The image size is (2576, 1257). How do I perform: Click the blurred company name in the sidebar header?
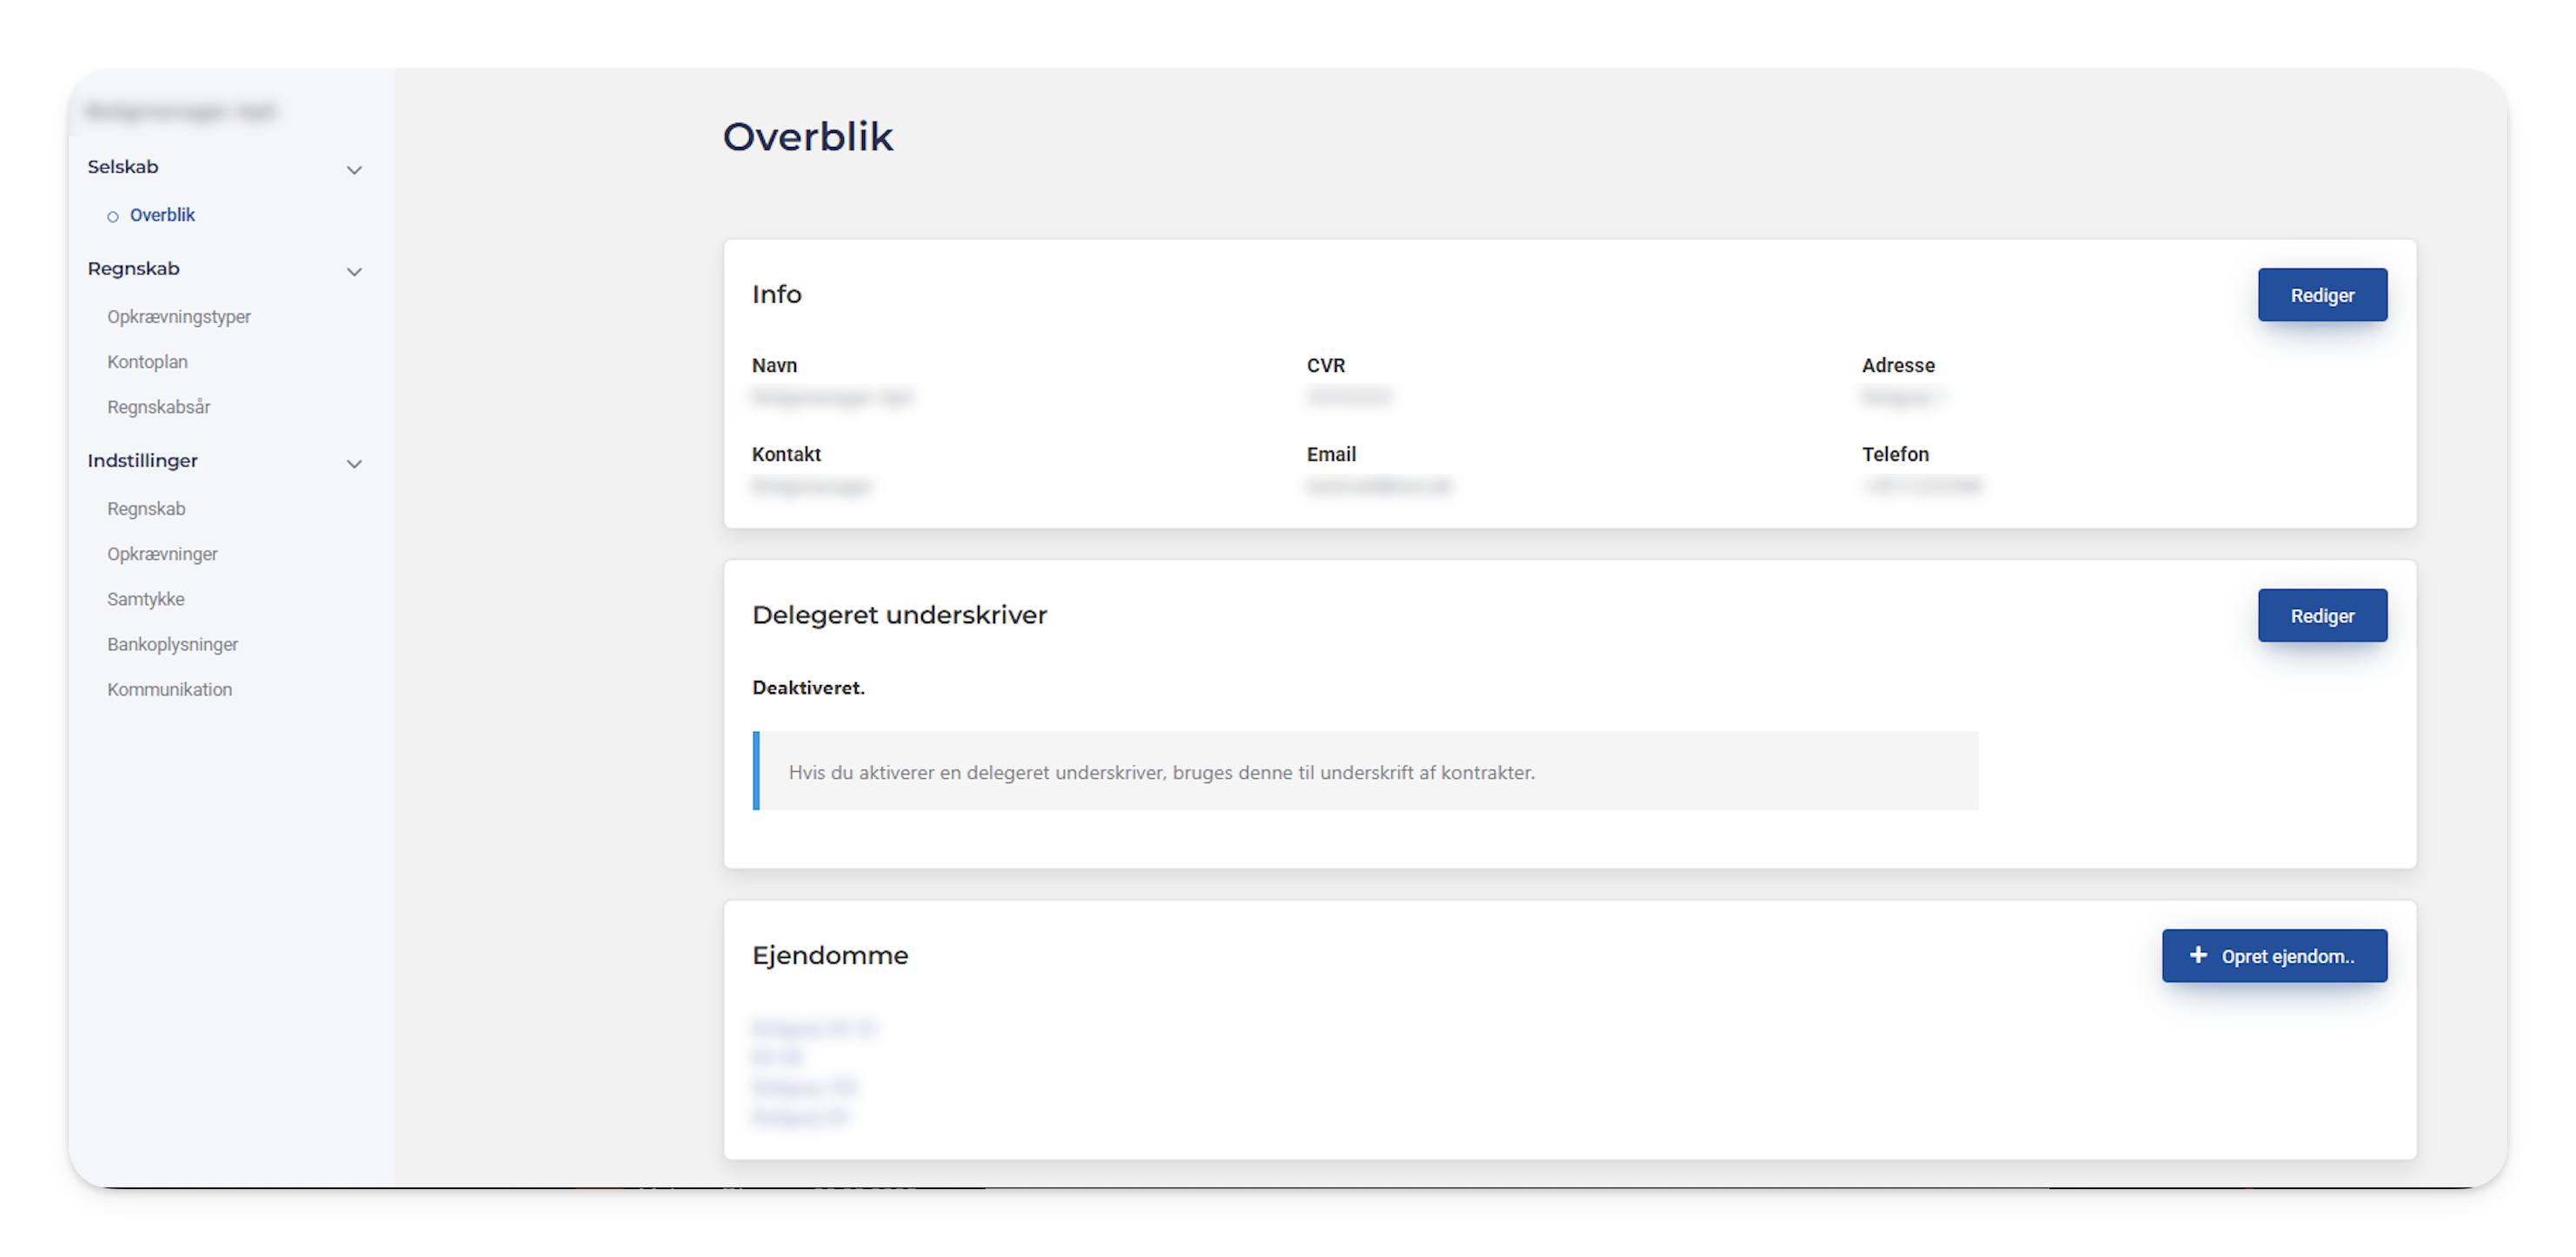[181, 112]
